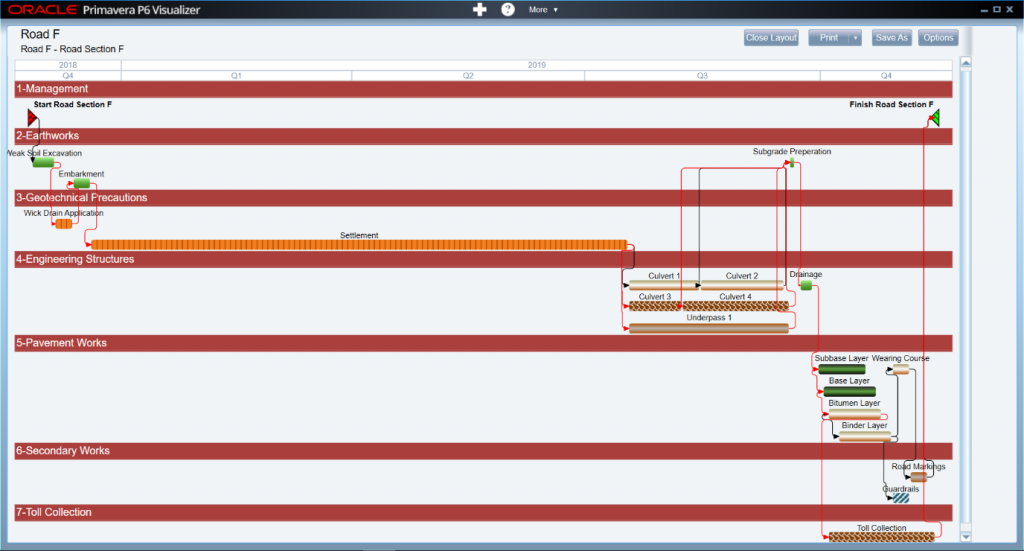The image size is (1024, 551).
Task: Click the Toll Collection activity label
Action: point(882,527)
